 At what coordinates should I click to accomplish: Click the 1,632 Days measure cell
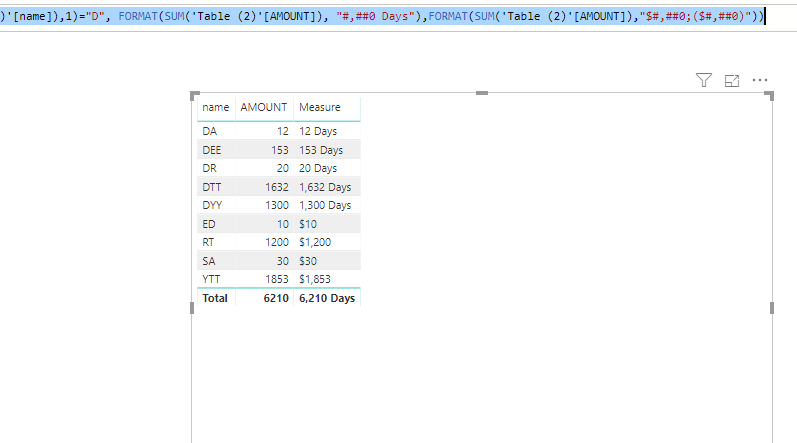pyautogui.click(x=325, y=187)
